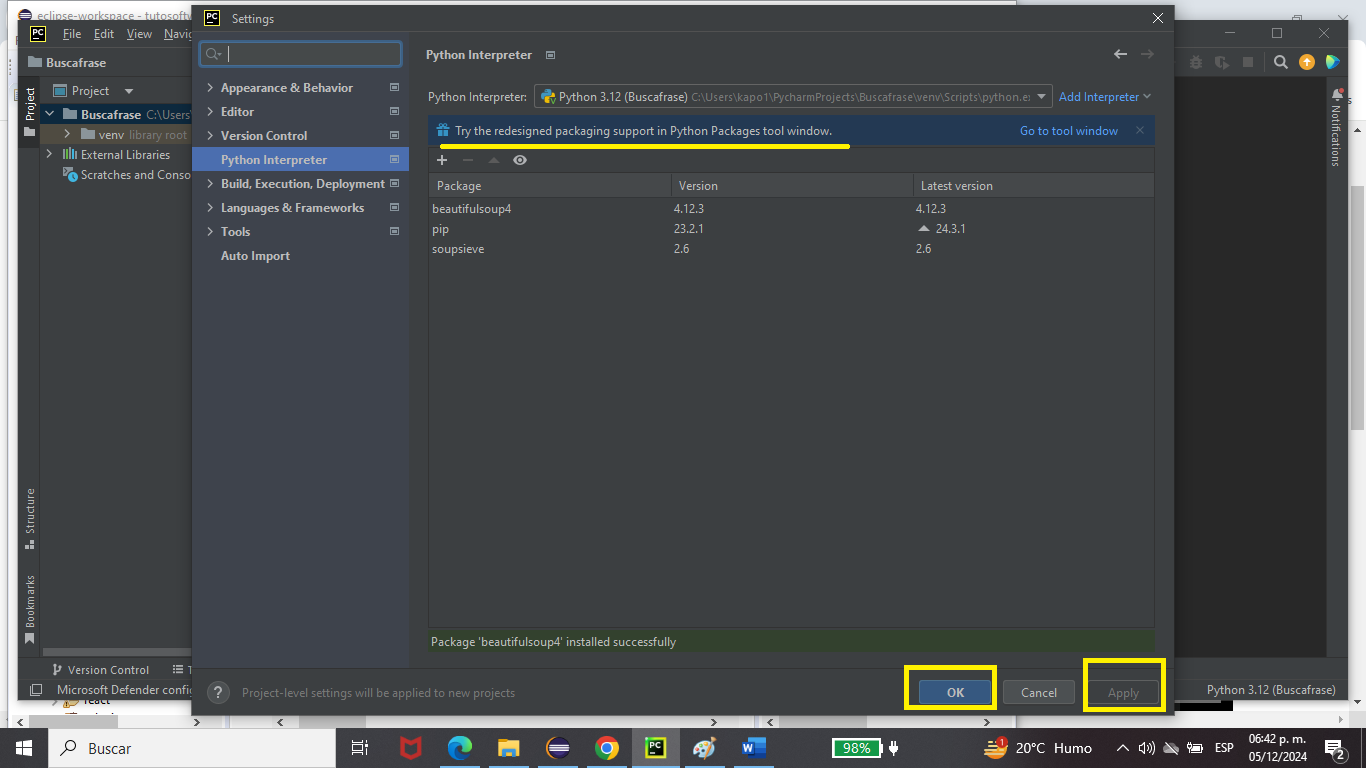1366x768 pixels.
Task: Expand the Tools settings category
Action: click(210, 232)
